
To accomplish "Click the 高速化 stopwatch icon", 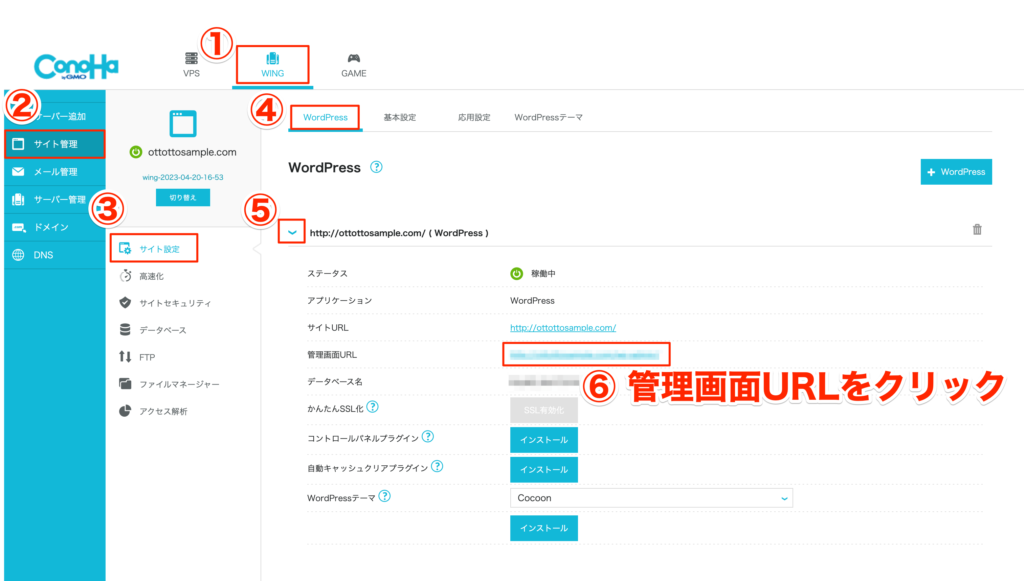I will [x=125, y=275].
